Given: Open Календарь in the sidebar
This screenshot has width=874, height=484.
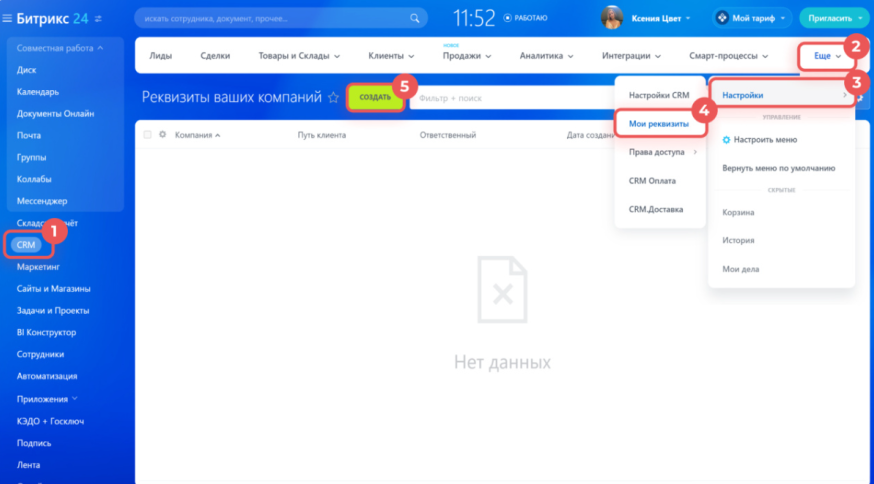Looking at the screenshot, I should [x=37, y=92].
